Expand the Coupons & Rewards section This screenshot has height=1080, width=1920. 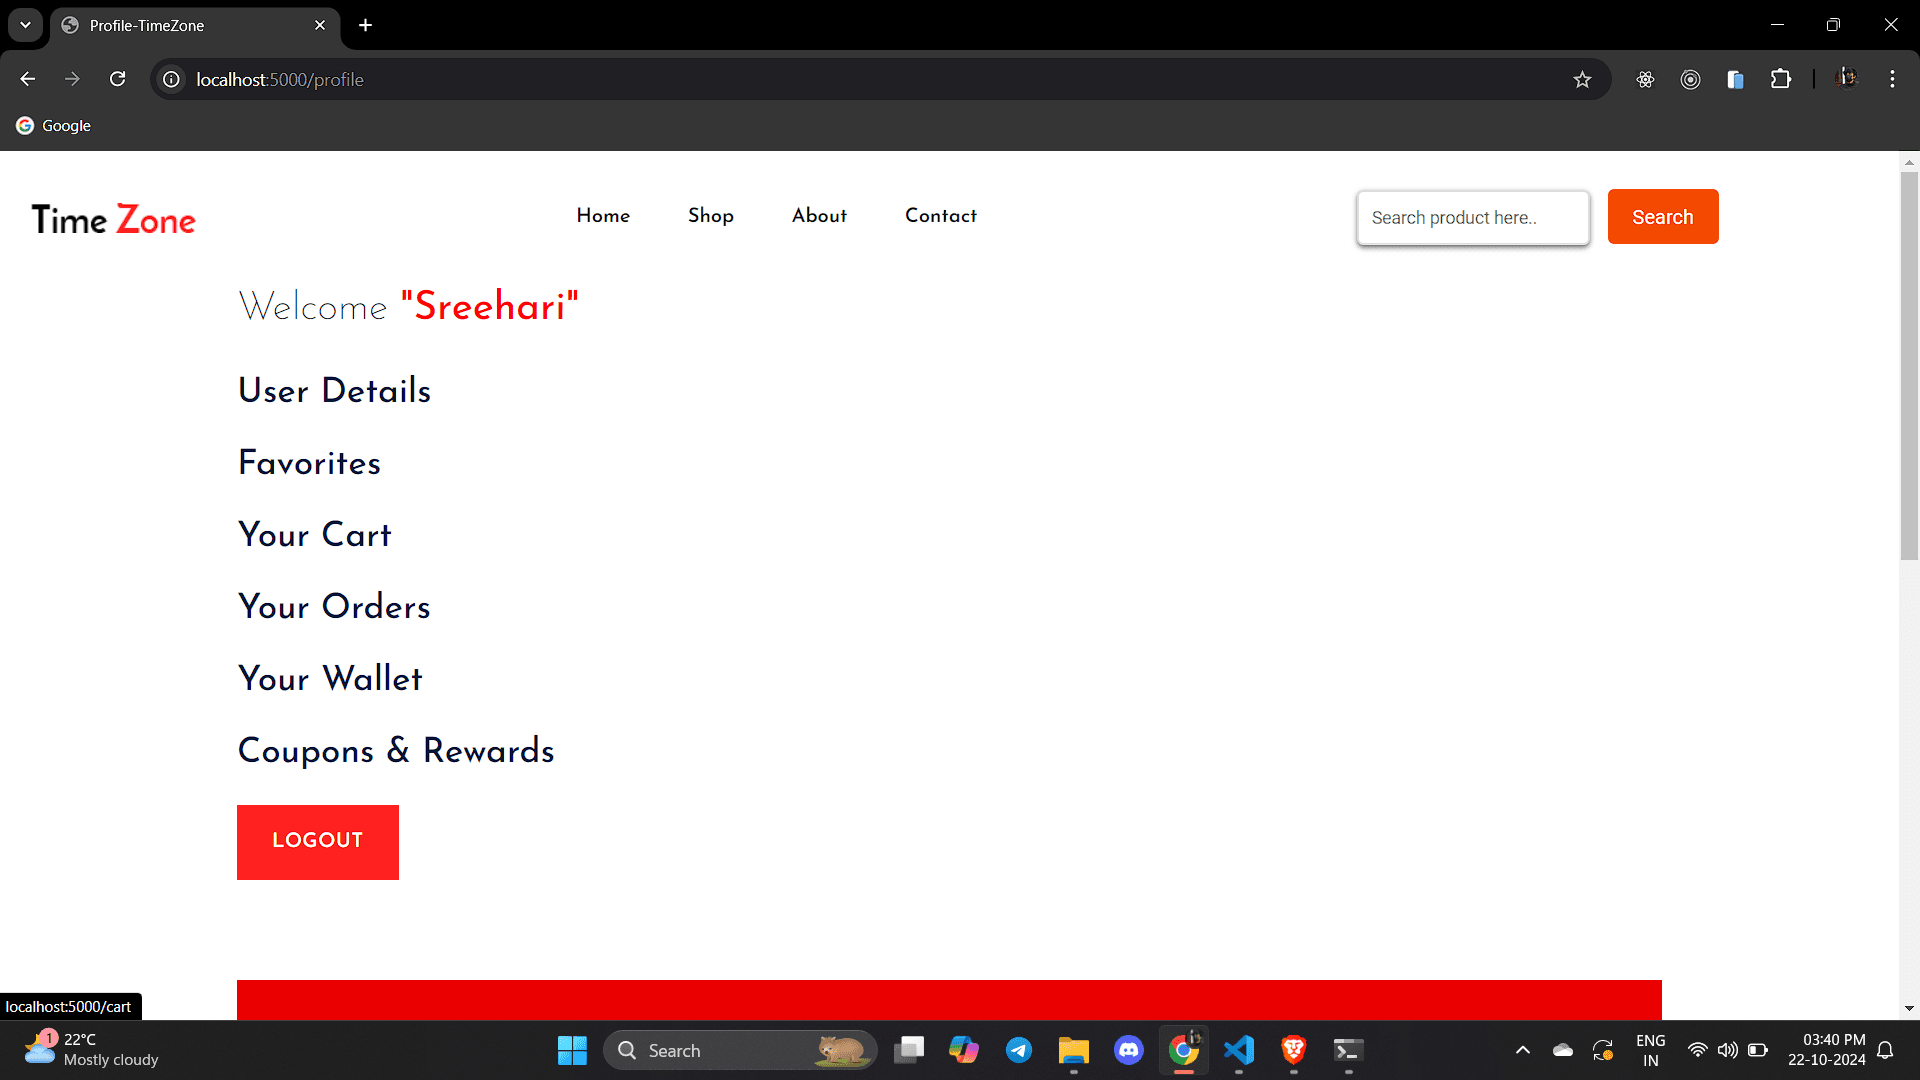tap(396, 750)
